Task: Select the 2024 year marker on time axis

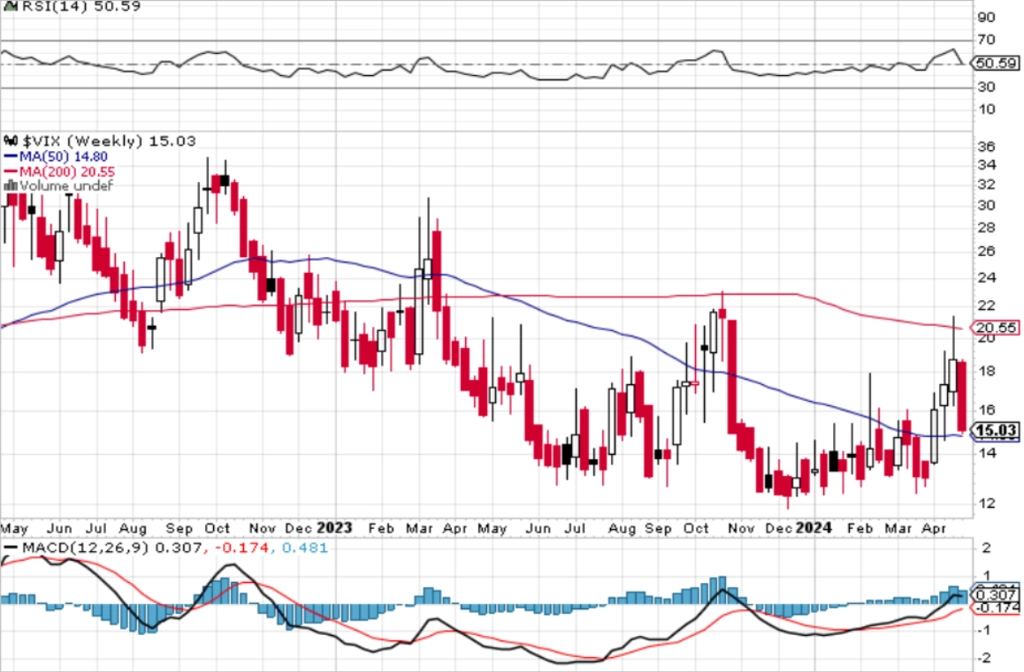Action: point(814,527)
